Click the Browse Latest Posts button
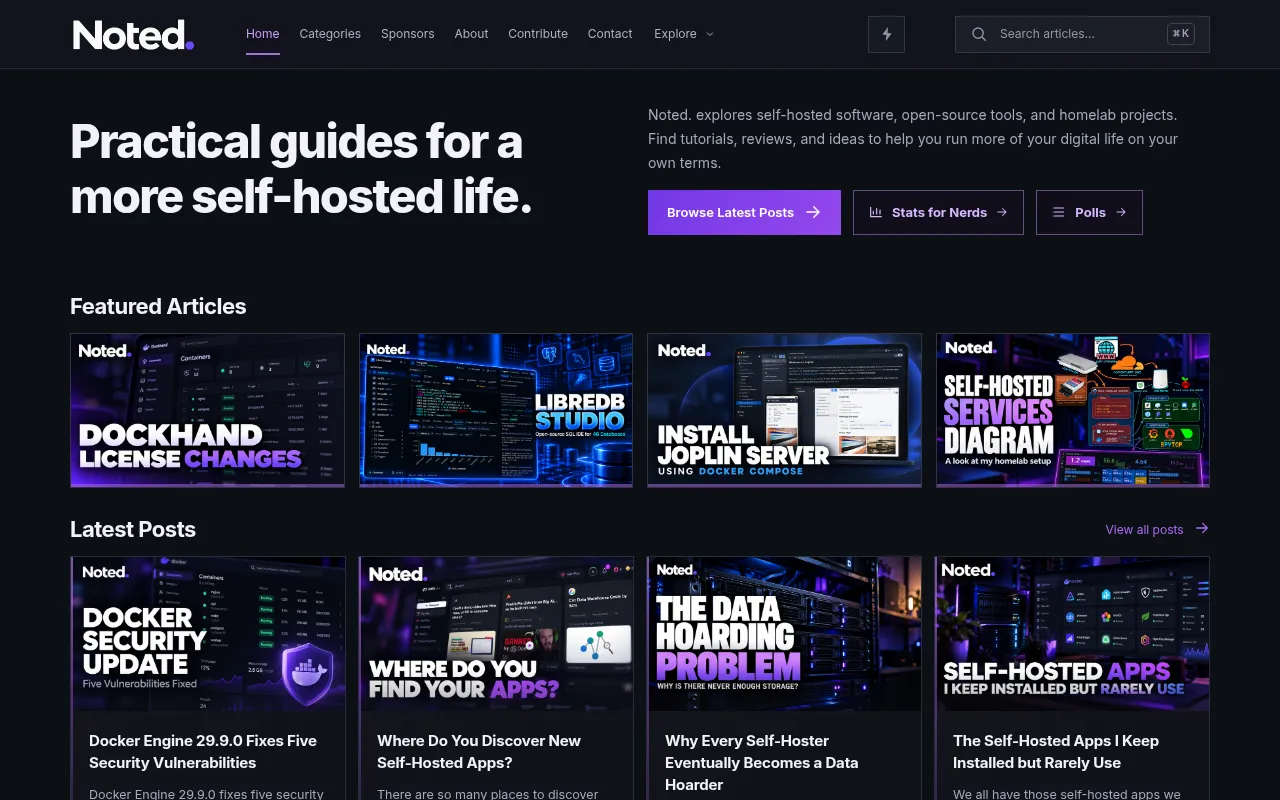The image size is (1280, 800). 744,212
